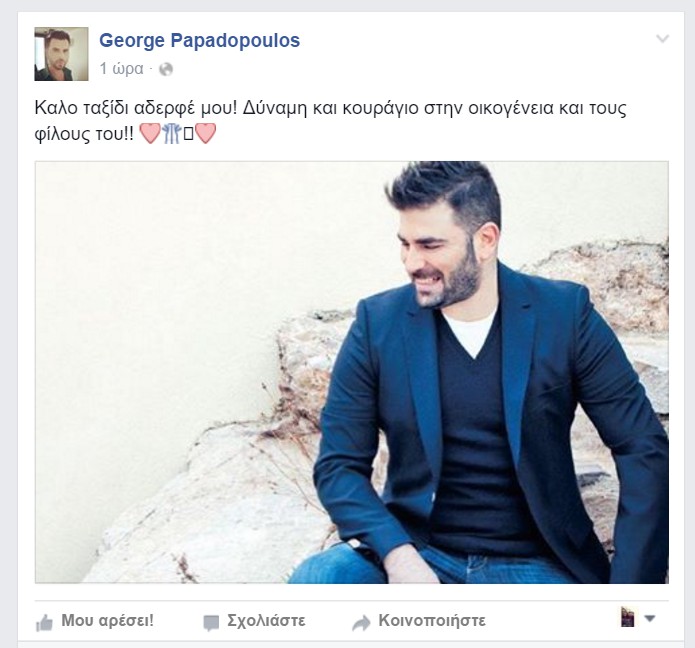The image size is (695, 648).
Task: Click the word 'Δύναμη' in post text
Action: pyautogui.click(x=275, y=109)
